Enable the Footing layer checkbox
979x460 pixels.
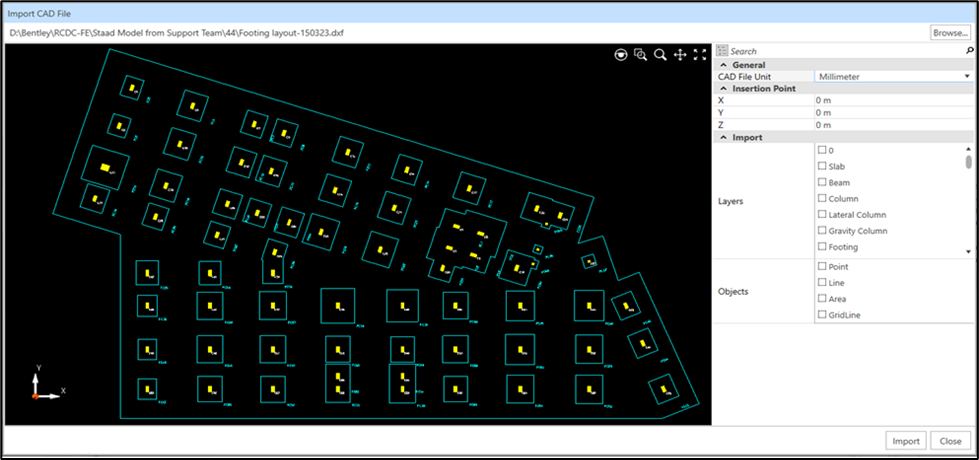pyautogui.click(x=822, y=247)
